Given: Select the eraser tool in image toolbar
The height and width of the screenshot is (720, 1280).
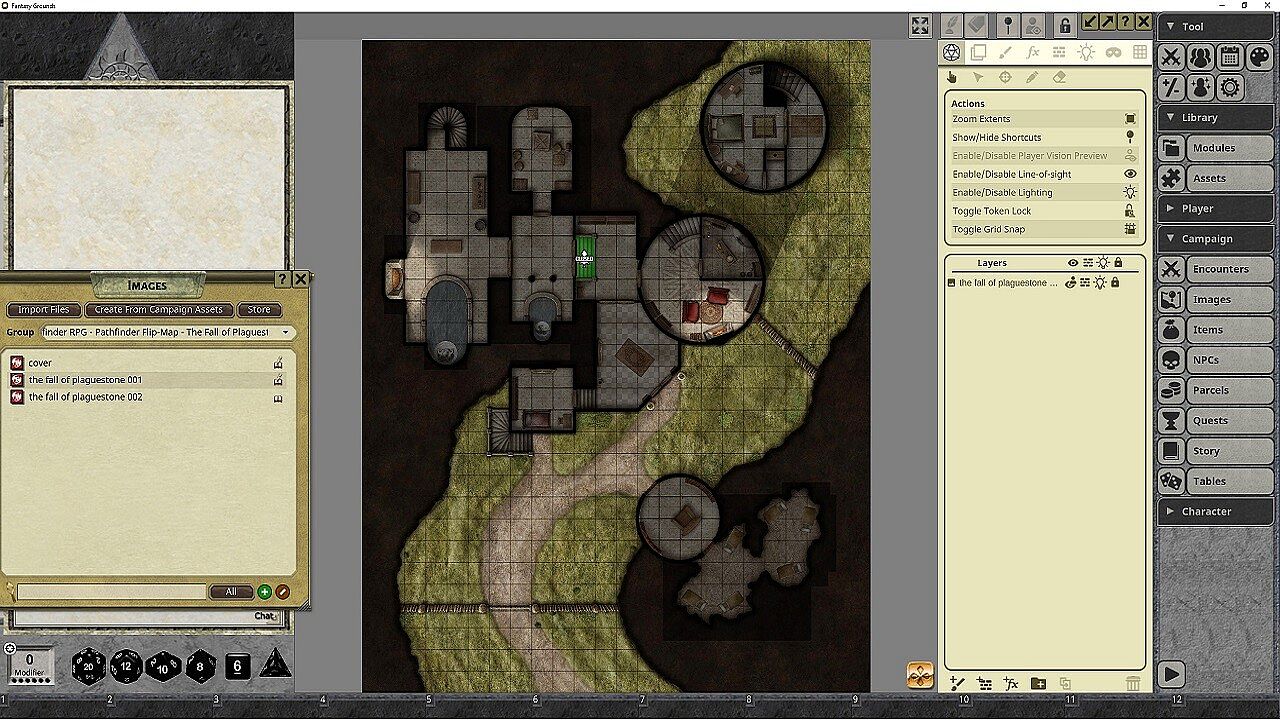Looking at the screenshot, I should click(1060, 77).
